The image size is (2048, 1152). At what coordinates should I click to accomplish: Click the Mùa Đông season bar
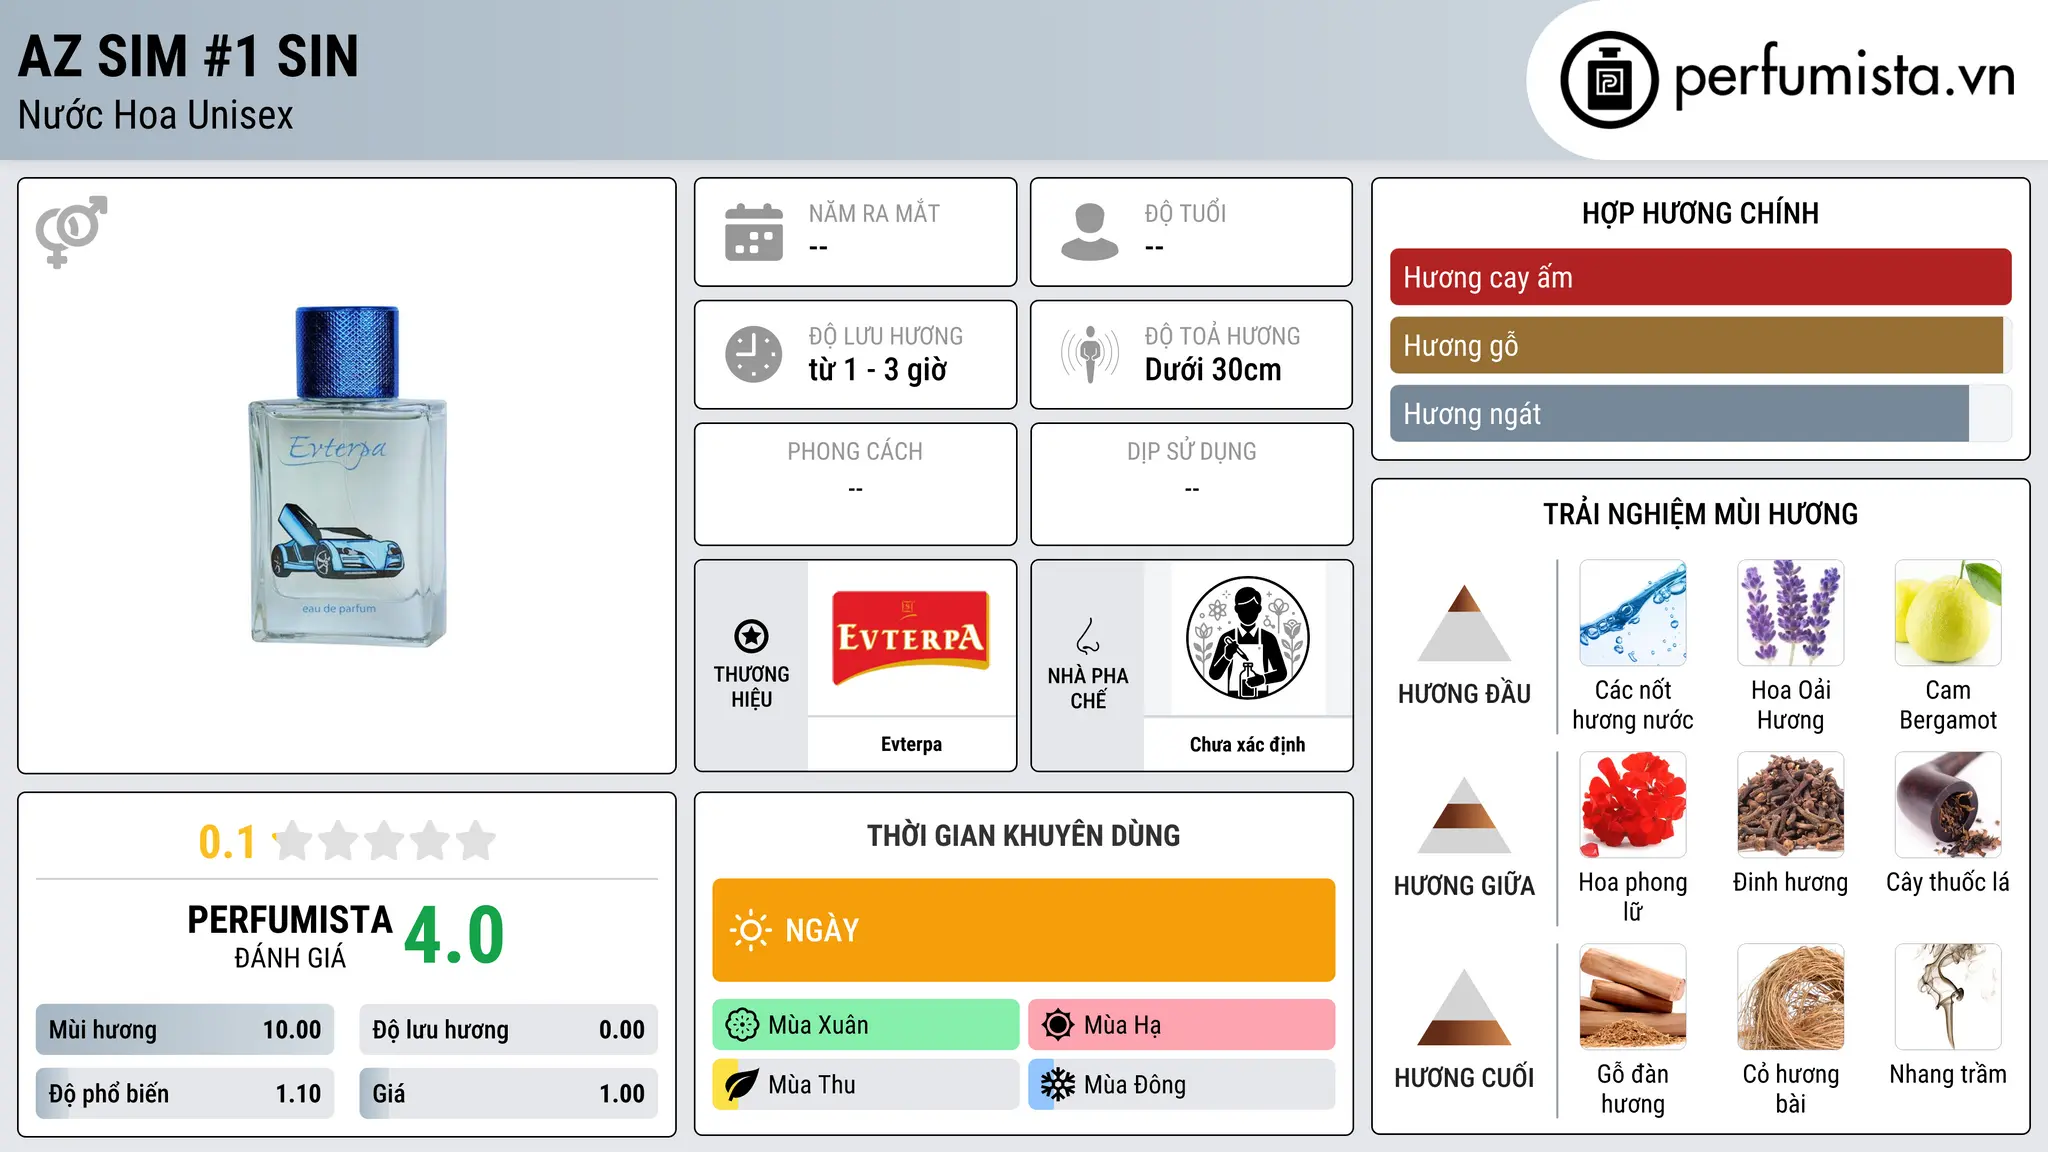1181,1085
